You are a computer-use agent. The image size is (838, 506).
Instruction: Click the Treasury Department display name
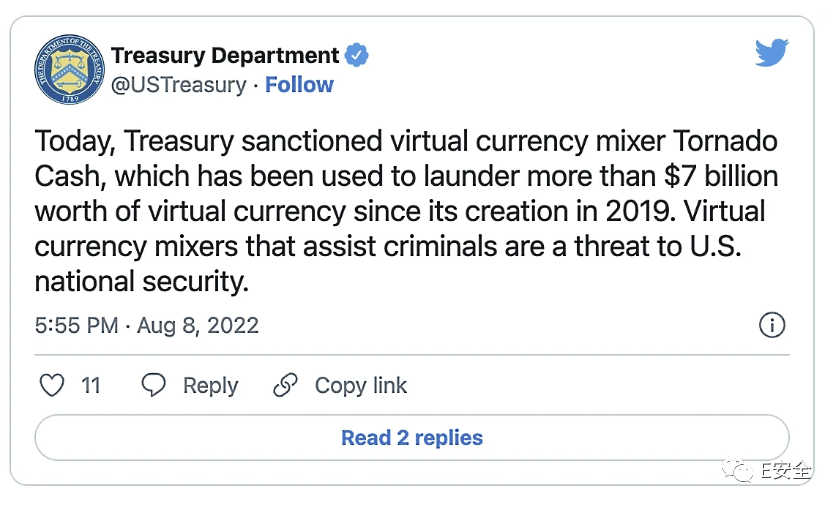tap(224, 56)
